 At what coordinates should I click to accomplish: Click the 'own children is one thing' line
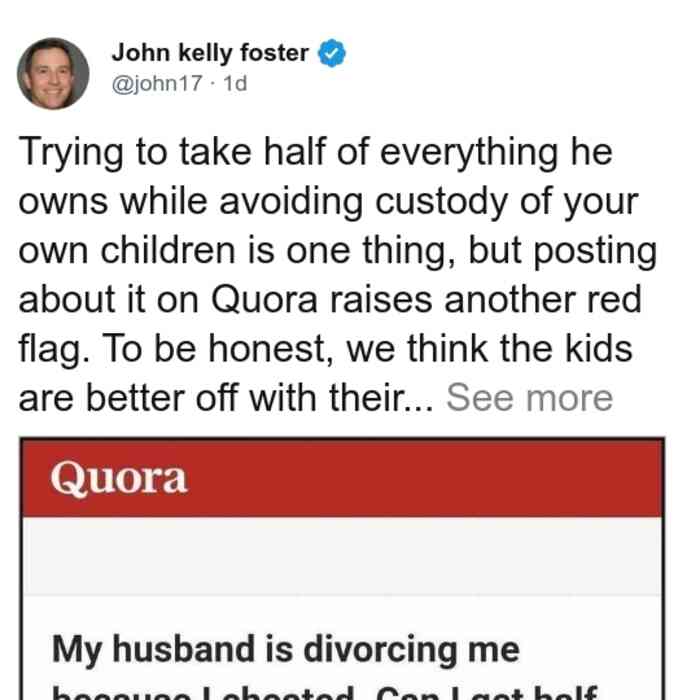tap(338, 251)
